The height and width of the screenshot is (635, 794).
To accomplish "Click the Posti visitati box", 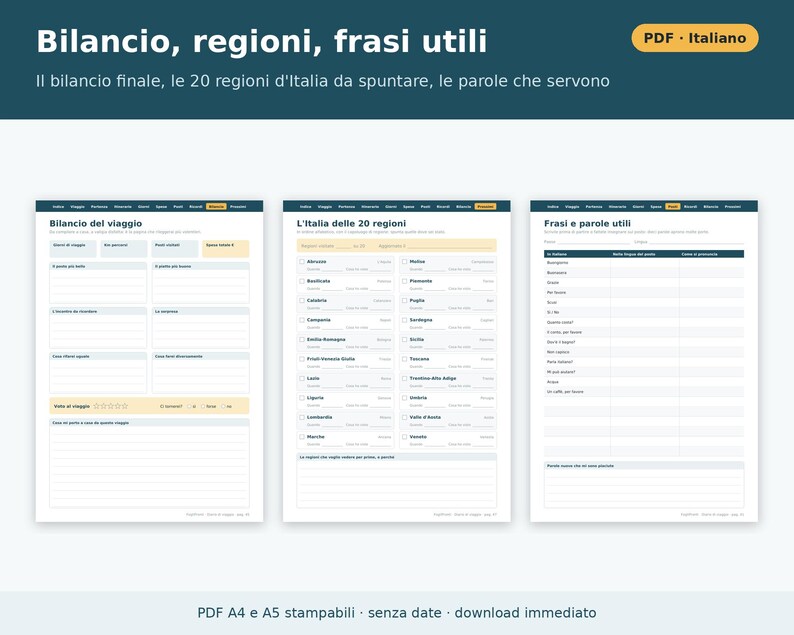I will click(x=175, y=249).
